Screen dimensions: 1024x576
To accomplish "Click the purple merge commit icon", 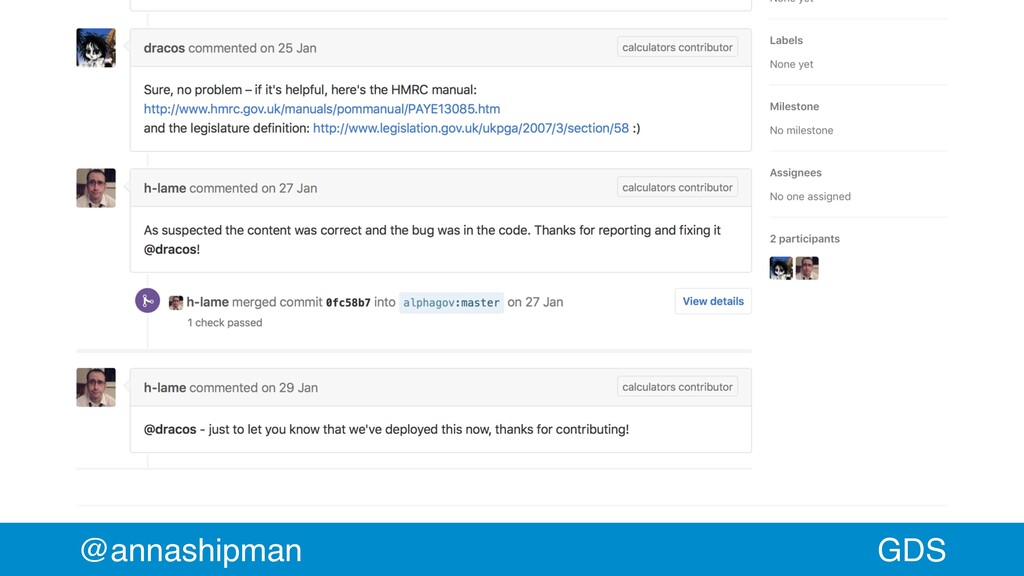I will coord(148,301).
